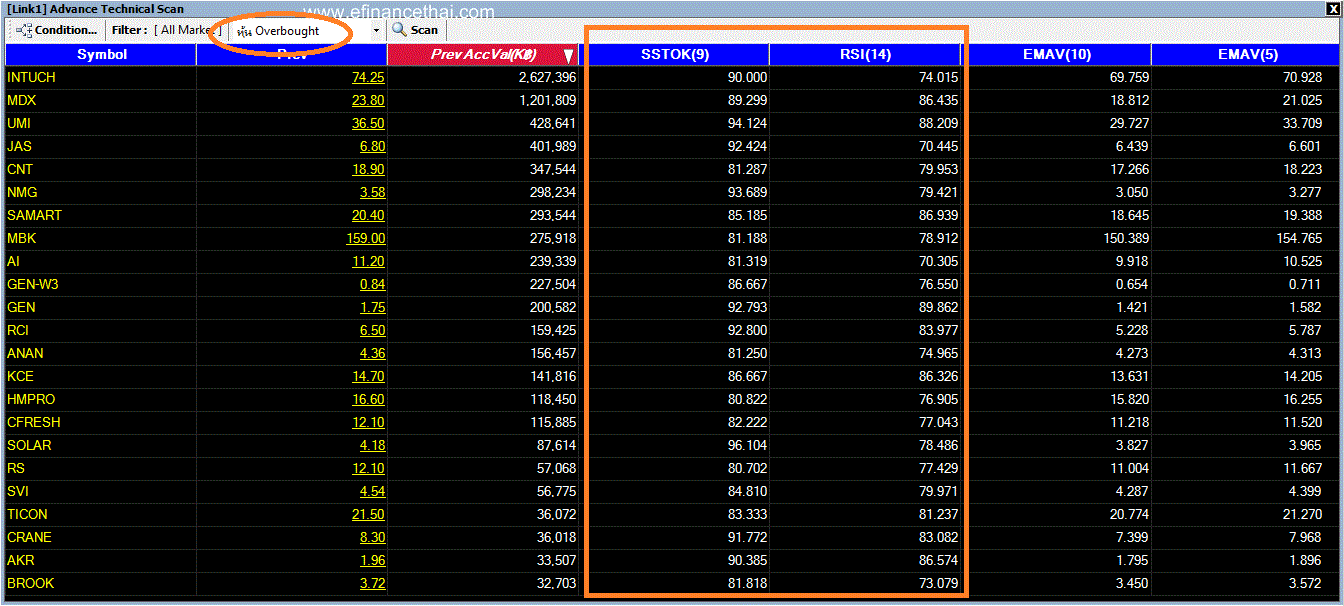This screenshot has width=1344, height=606.
Task: Select the GEN-W3 symbol
Action: pos(33,284)
